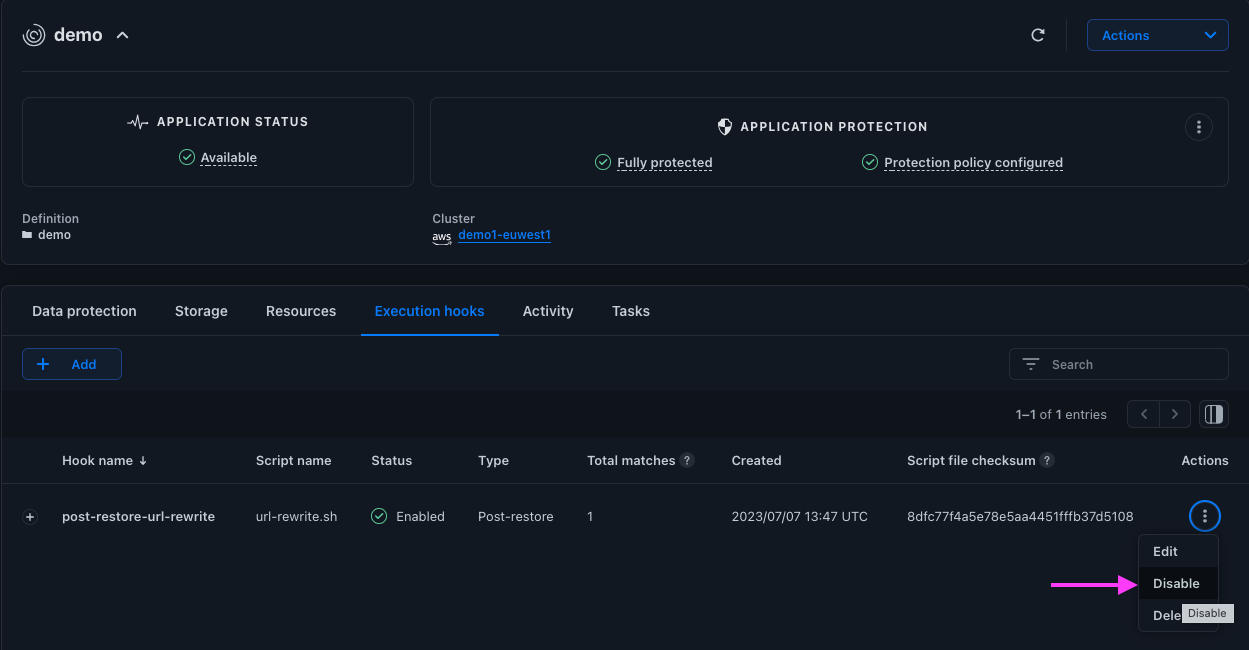Click the search filter icon
The width and height of the screenshot is (1249, 650).
pos(1031,364)
